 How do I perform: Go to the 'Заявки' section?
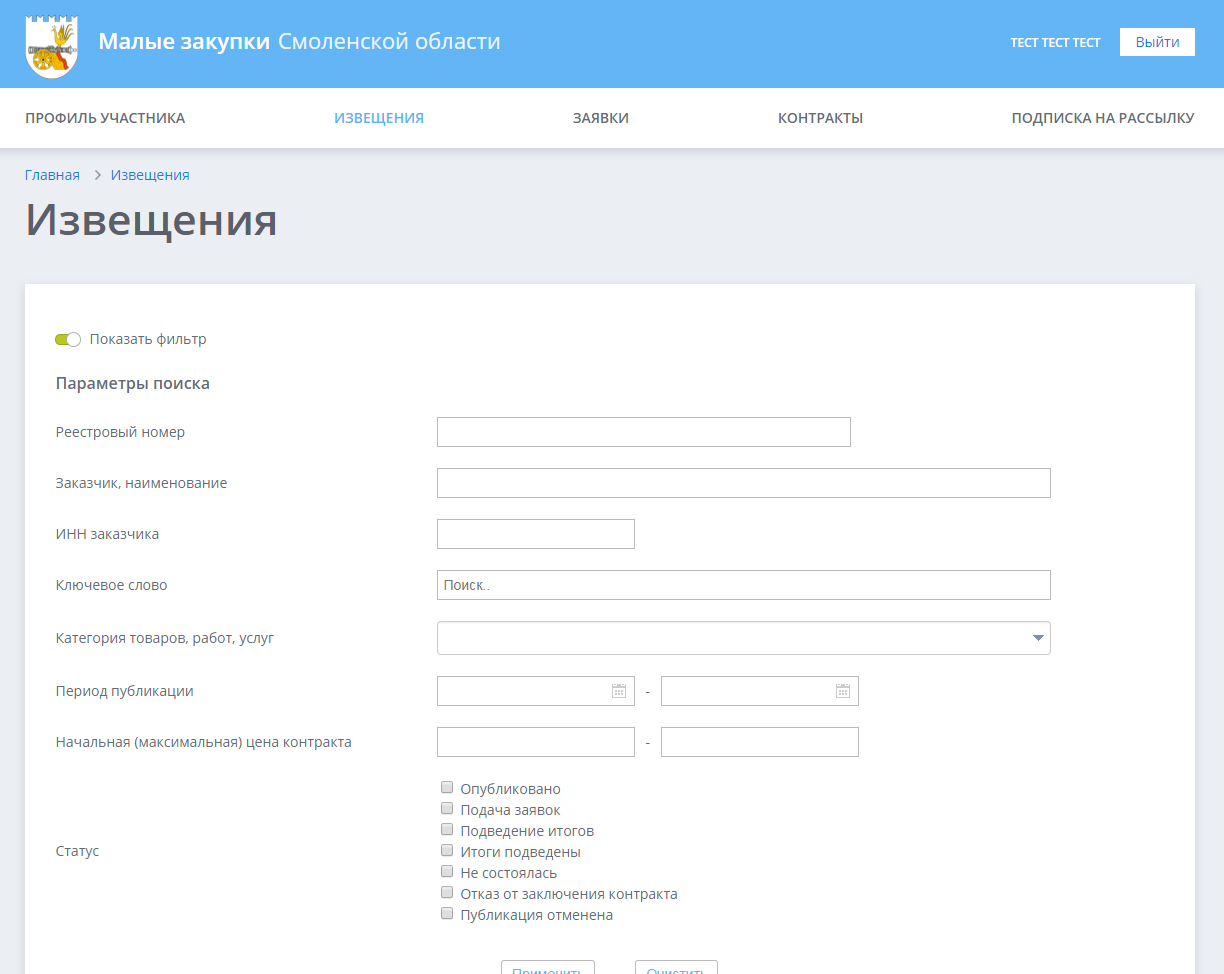pos(600,118)
